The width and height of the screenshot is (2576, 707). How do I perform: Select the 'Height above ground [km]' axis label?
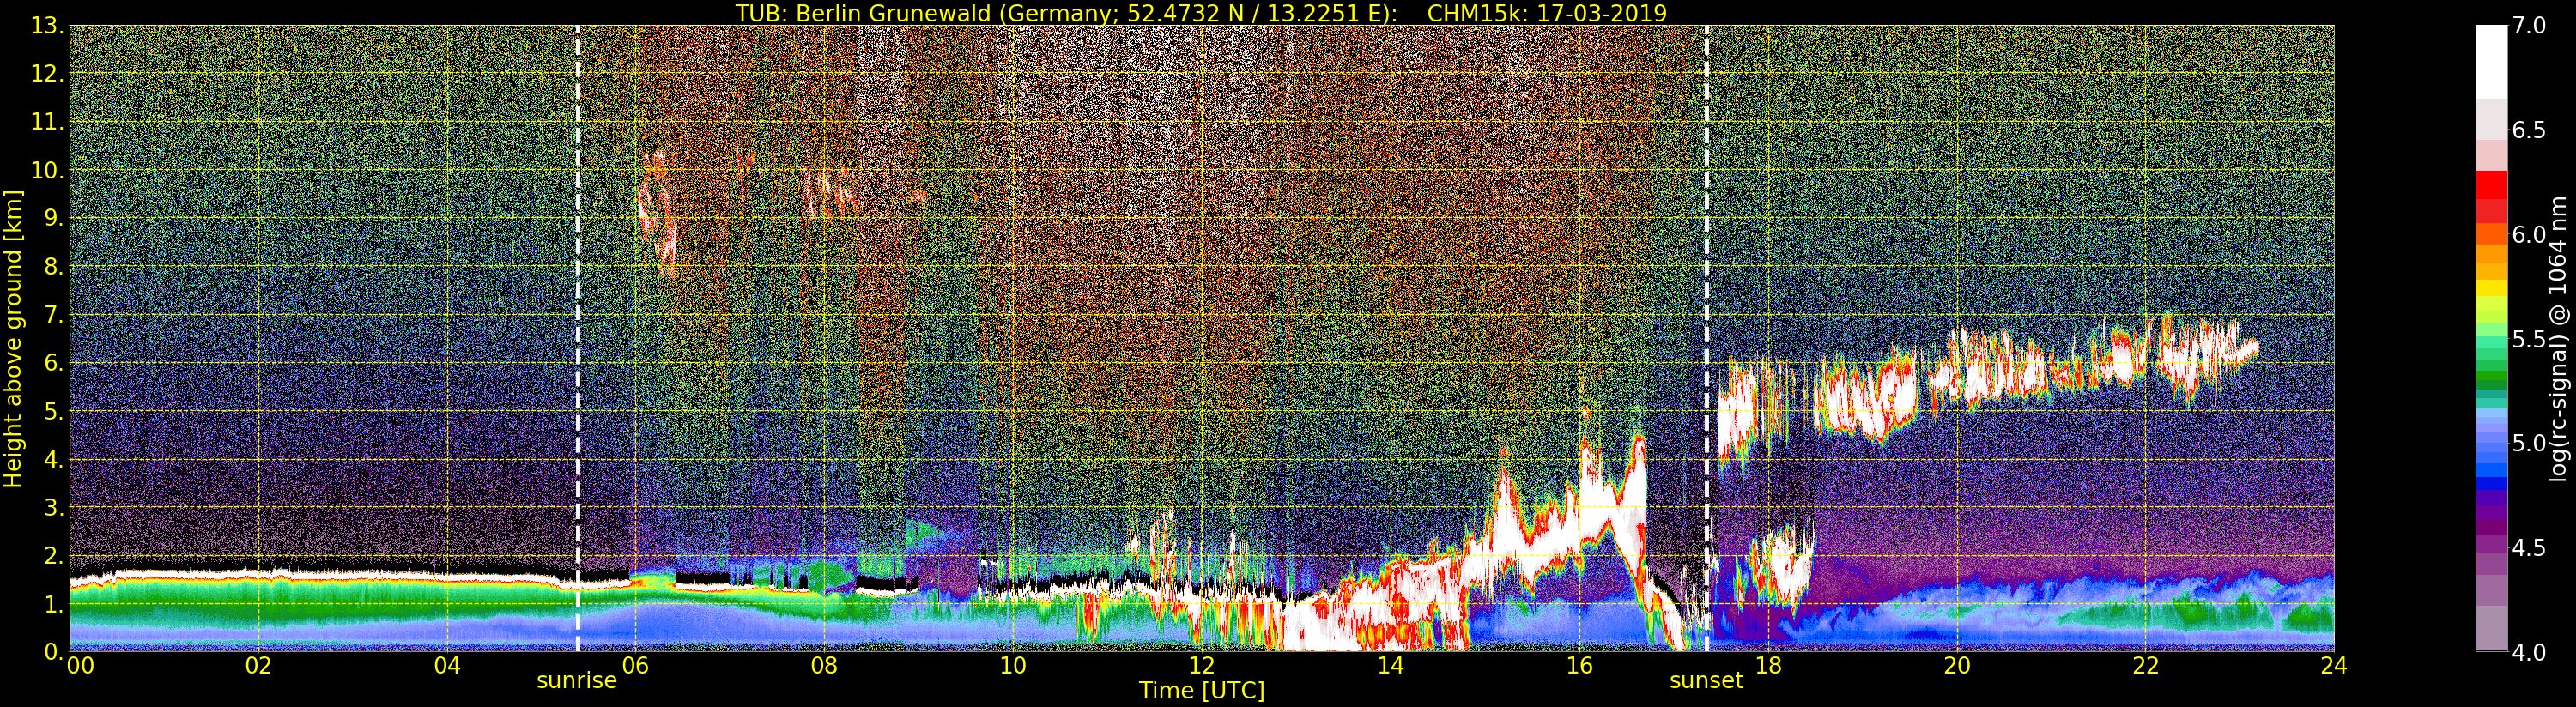pyautogui.click(x=13, y=339)
